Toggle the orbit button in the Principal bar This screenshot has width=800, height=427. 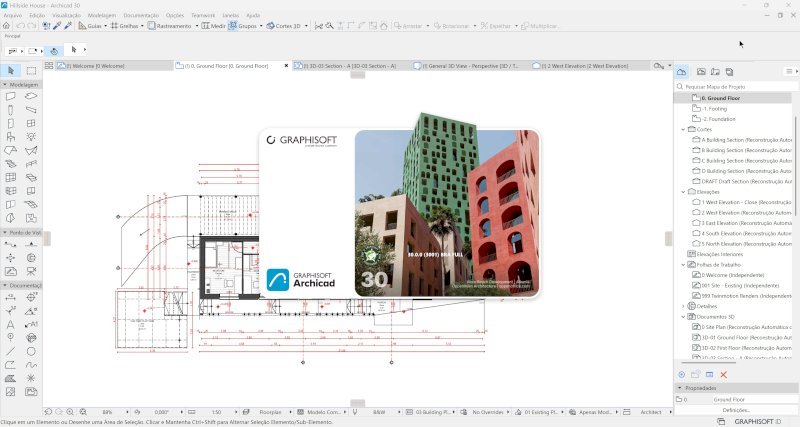[x=54, y=51]
